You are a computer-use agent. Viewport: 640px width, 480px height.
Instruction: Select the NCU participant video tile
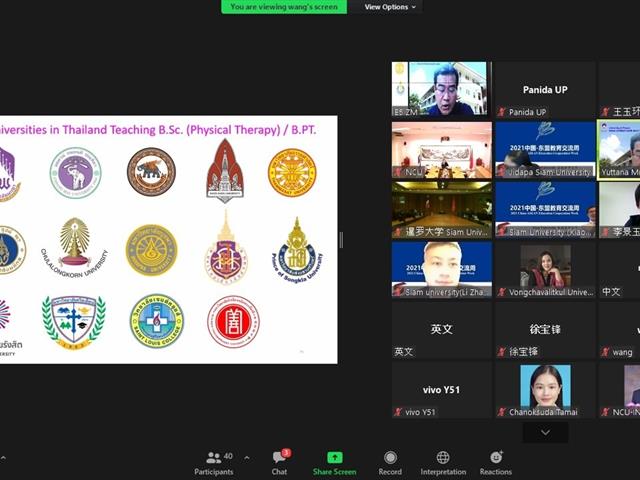point(442,150)
